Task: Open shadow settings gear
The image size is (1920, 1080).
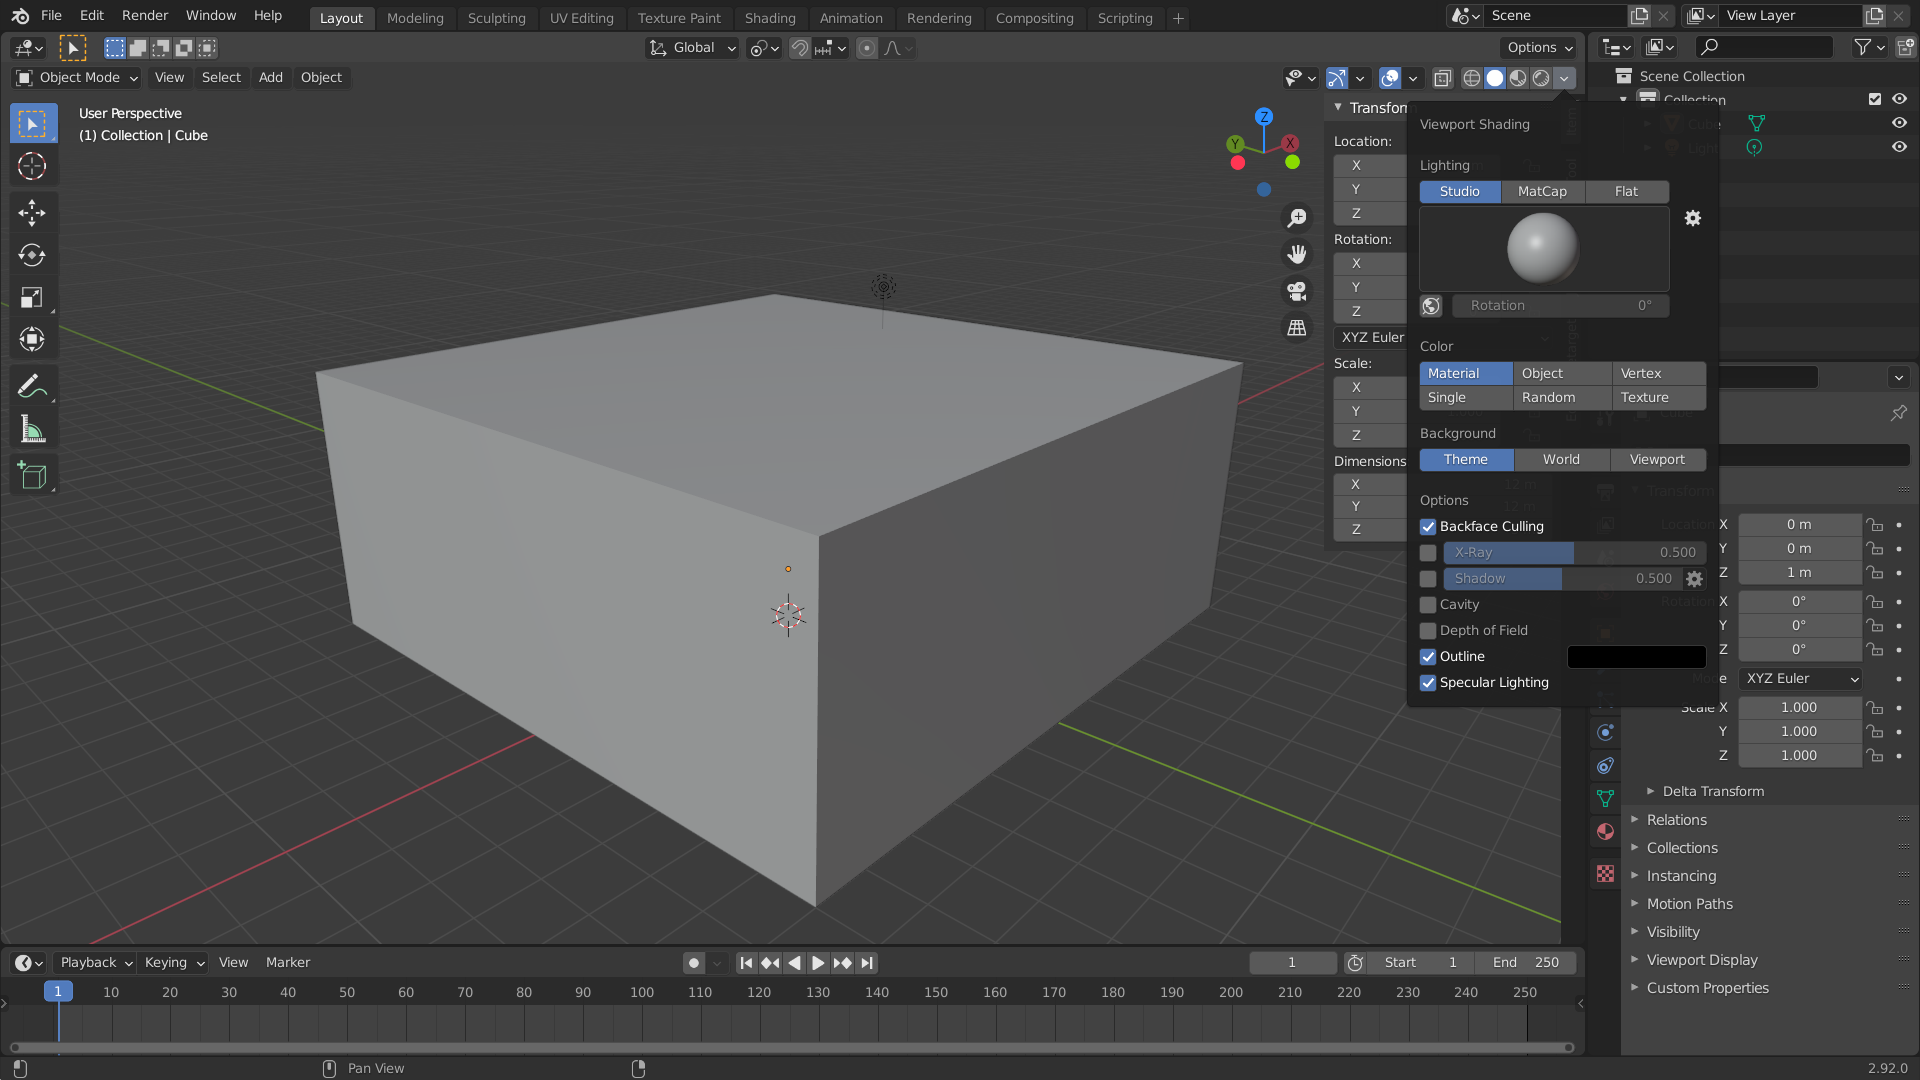Action: click(x=1694, y=579)
